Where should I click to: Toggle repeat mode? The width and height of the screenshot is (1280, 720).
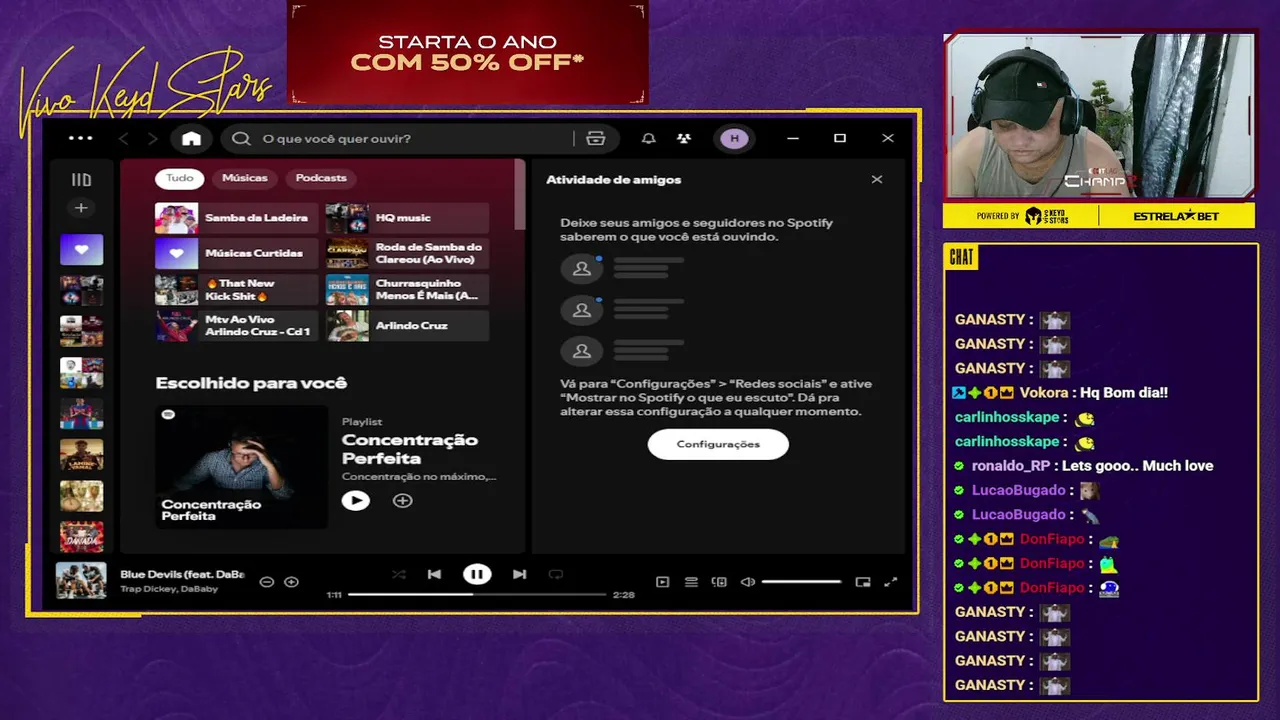point(556,574)
